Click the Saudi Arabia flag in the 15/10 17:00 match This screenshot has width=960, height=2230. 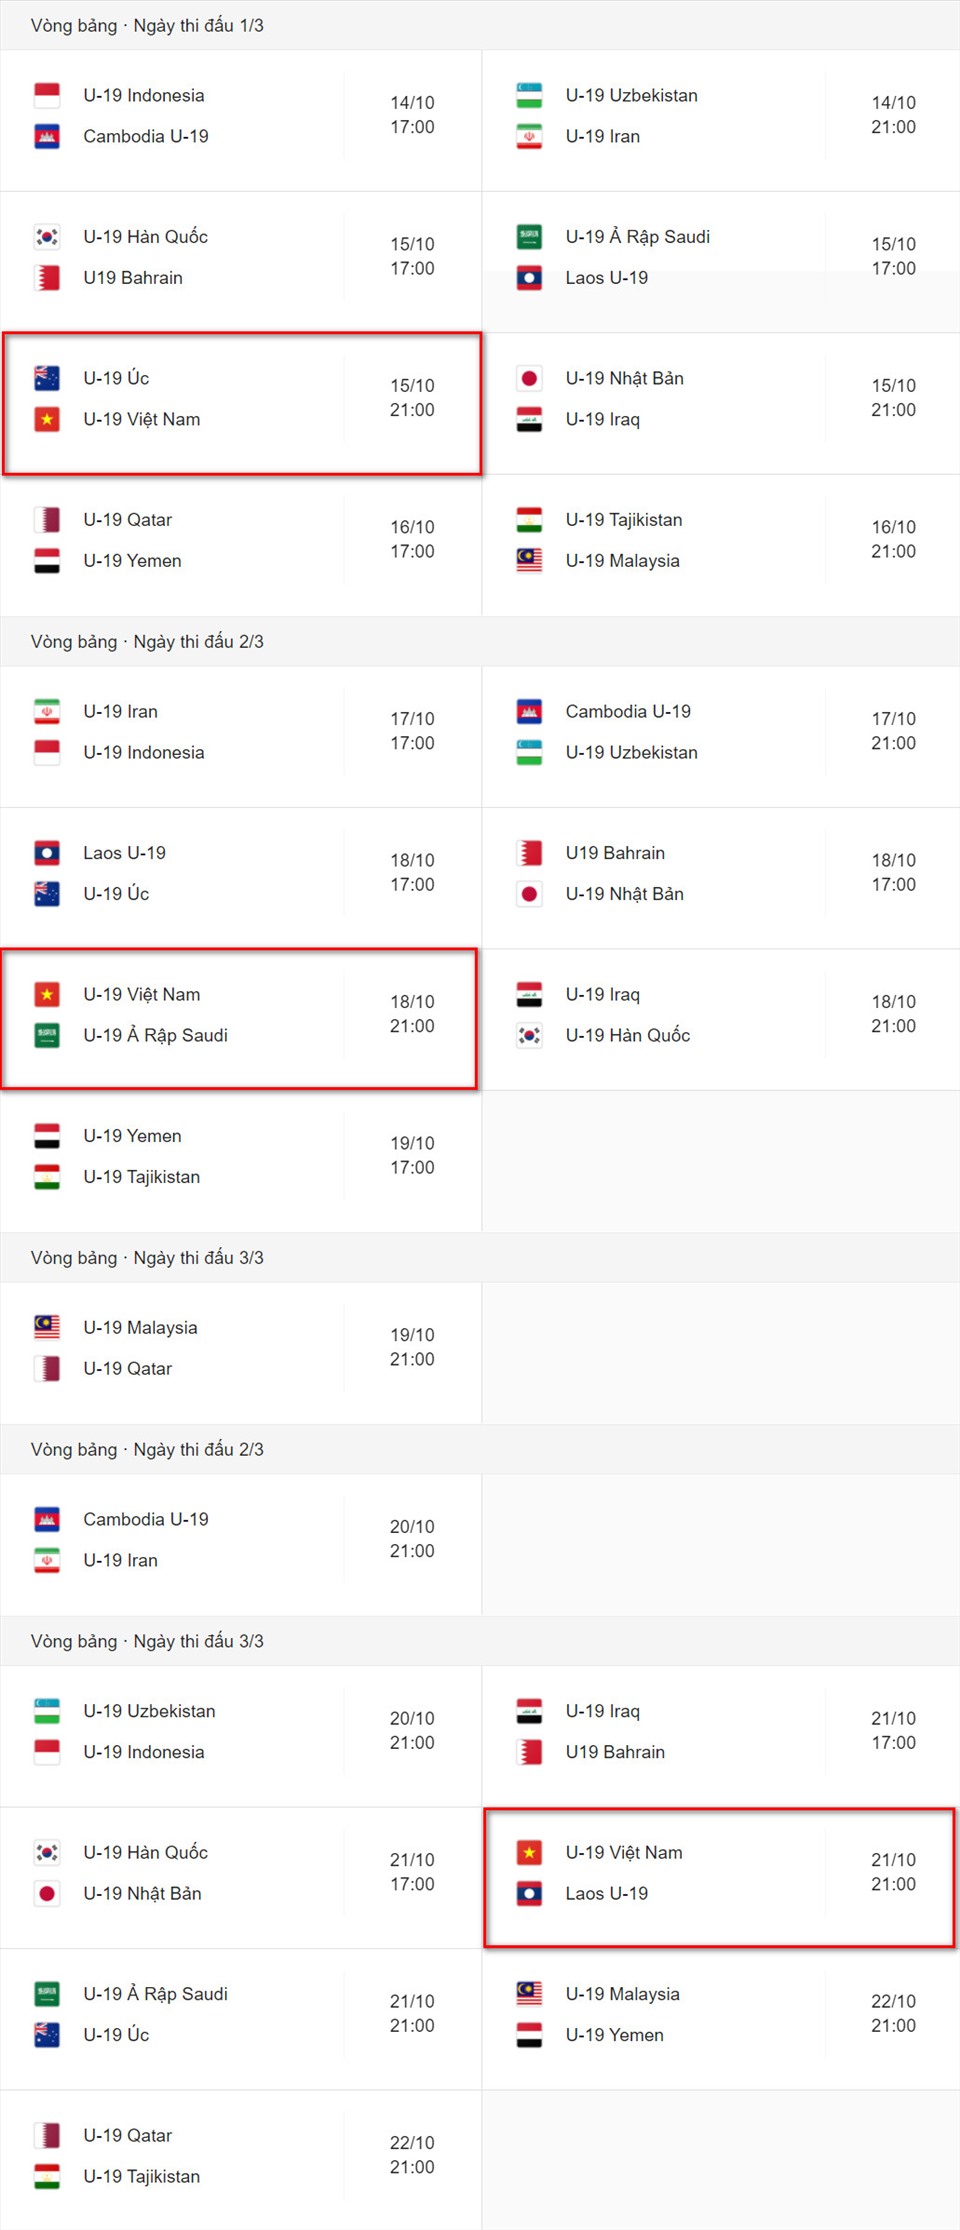pos(529,237)
